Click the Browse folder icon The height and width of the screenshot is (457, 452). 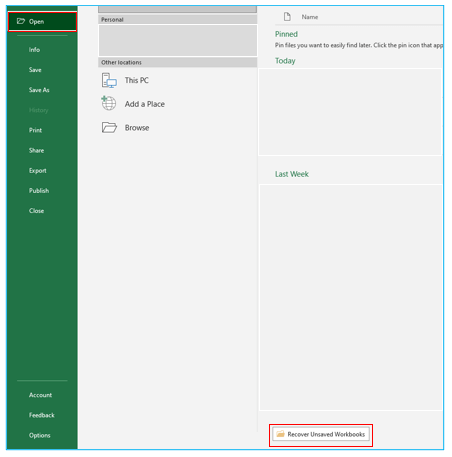click(x=109, y=127)
